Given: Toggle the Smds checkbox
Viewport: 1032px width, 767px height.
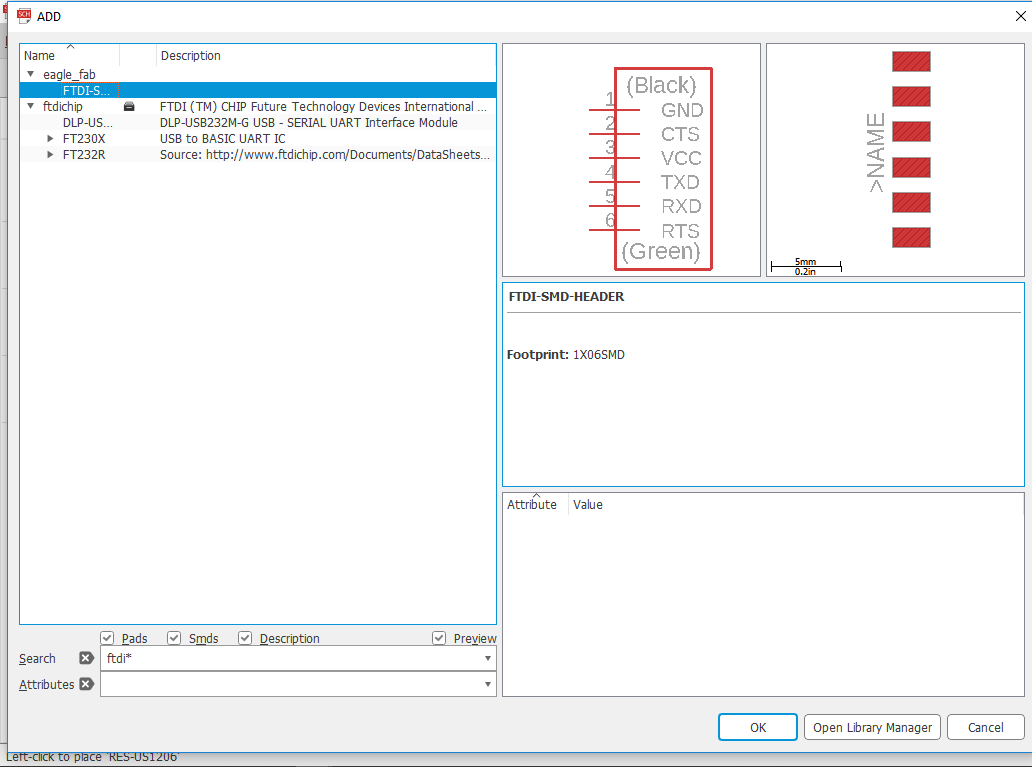Looking at the screenshot, I should click(x=174, y=638).
